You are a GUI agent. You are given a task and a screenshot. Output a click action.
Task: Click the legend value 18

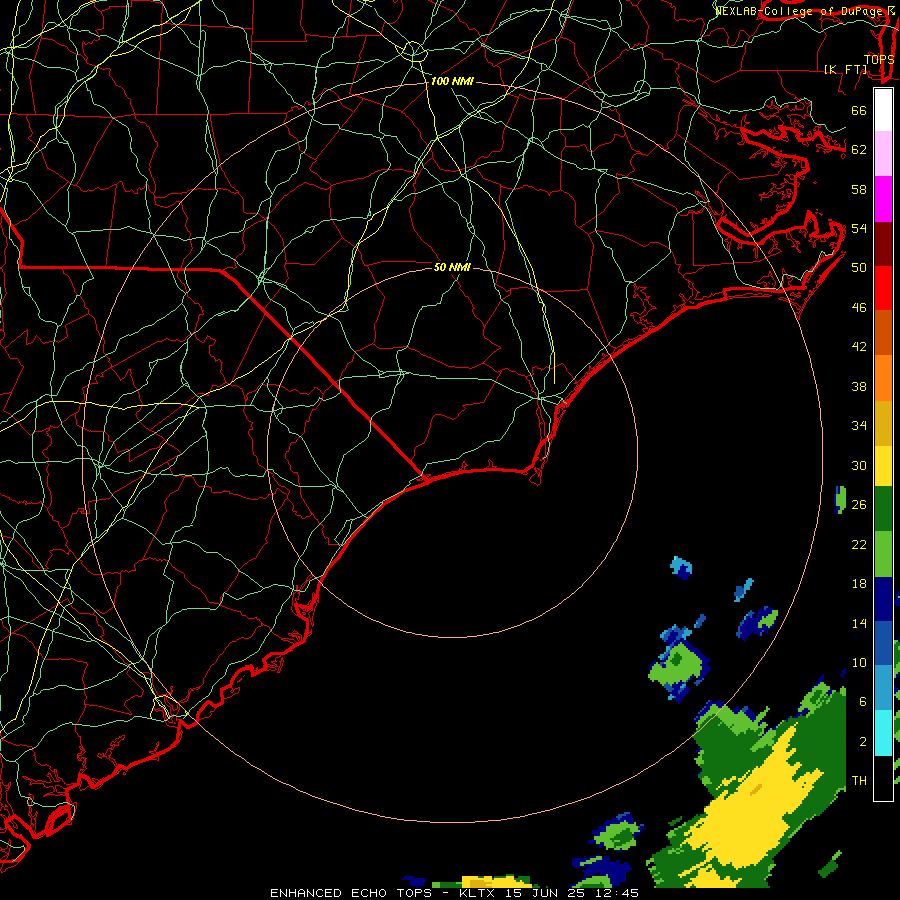click(x=859, y=584)
